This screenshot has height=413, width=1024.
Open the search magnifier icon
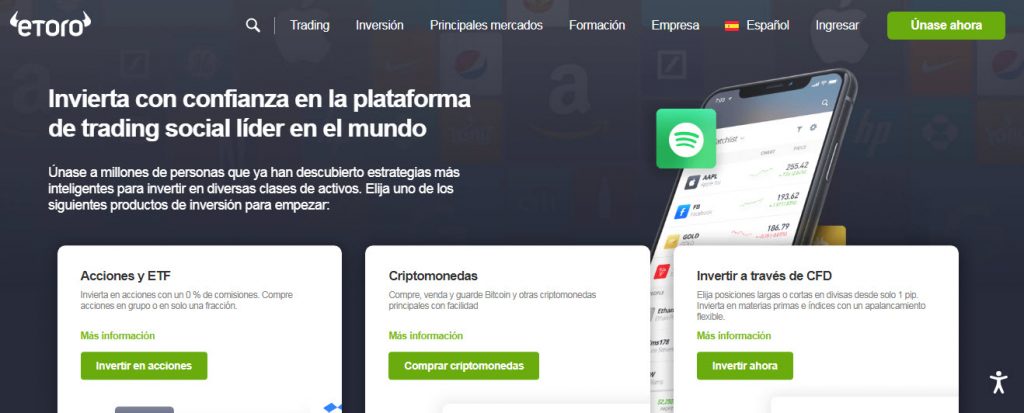coord(253,25)
